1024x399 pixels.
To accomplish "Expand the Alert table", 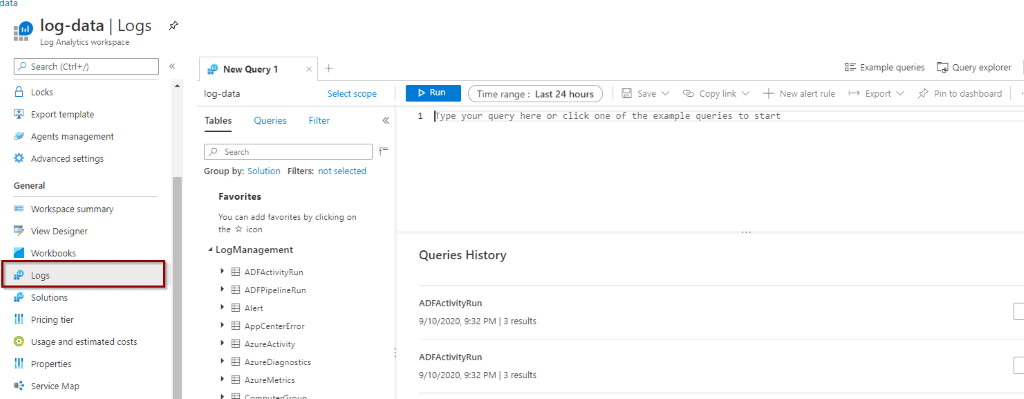I will pos(223,308).
